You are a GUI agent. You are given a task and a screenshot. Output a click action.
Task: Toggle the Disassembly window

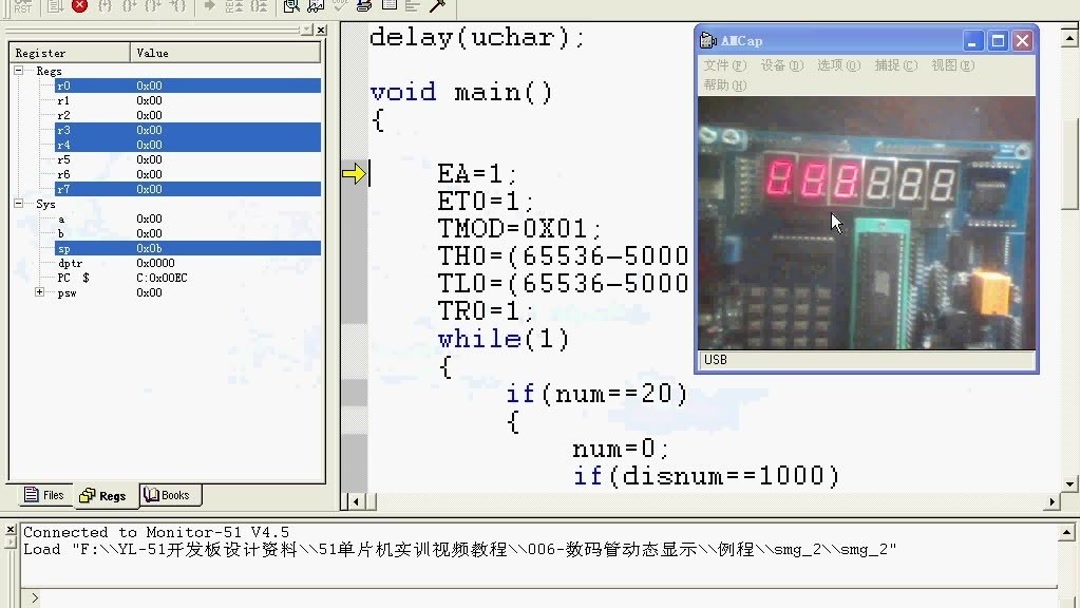290,7
